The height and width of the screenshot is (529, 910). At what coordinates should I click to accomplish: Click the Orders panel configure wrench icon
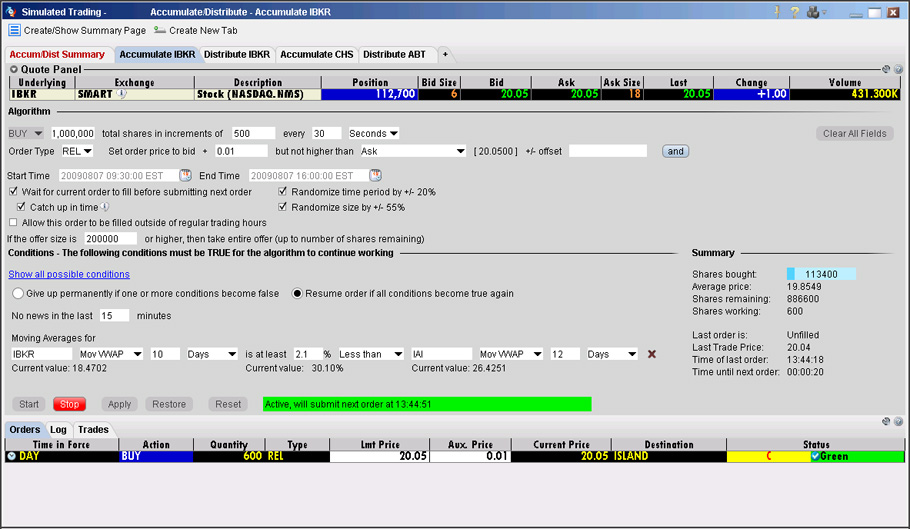tap(886, 422)
